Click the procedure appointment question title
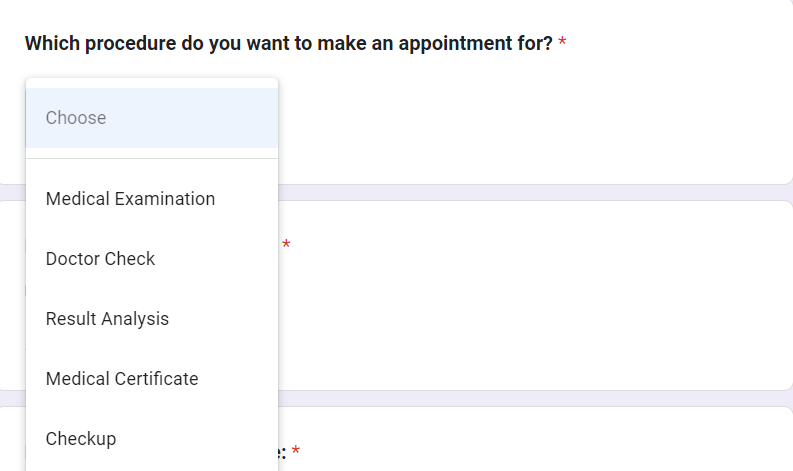This screenshot has height=471, width=793. [288, 44]
